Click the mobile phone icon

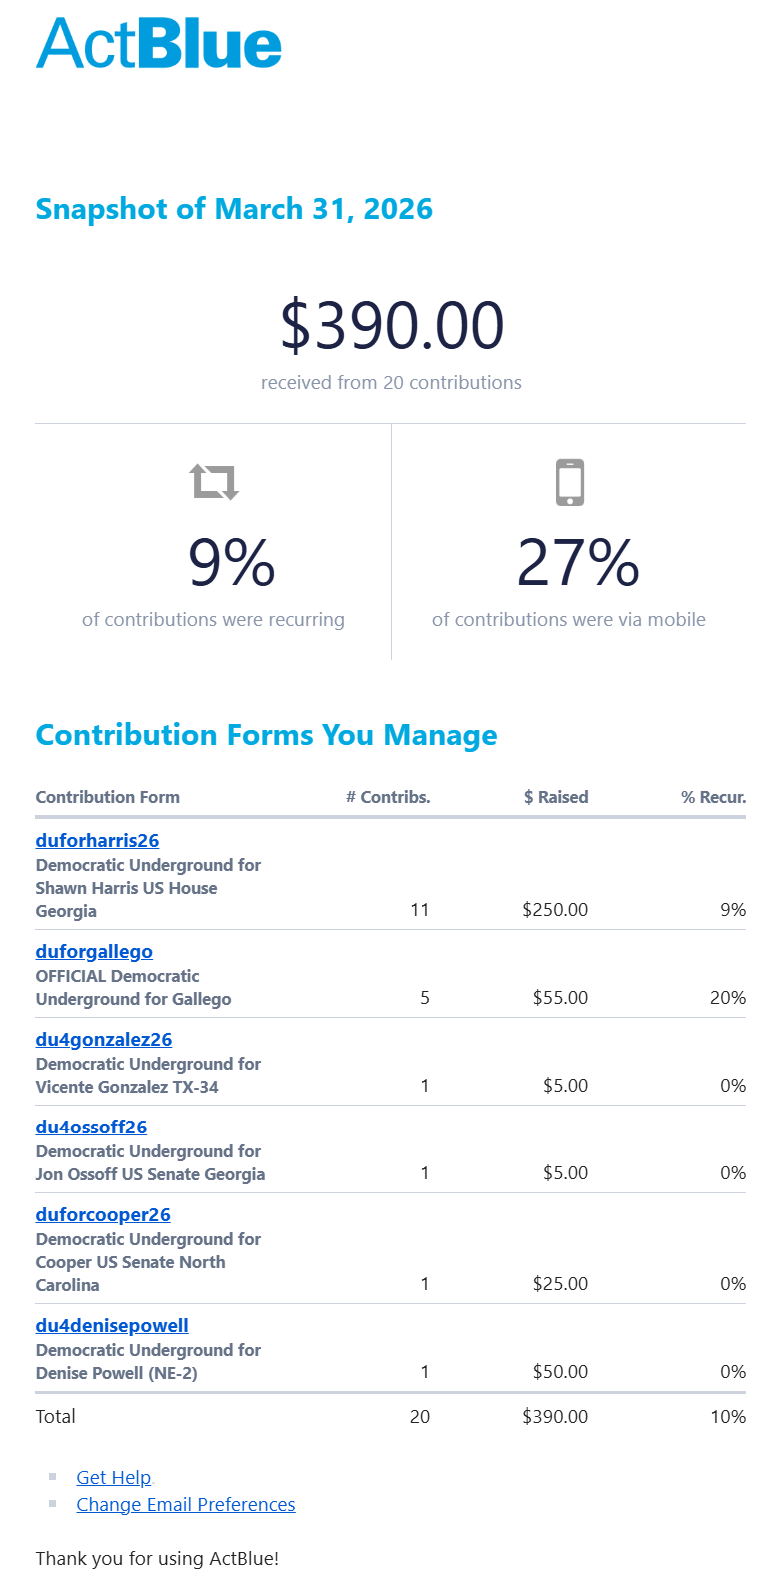(x=569, y=482)
